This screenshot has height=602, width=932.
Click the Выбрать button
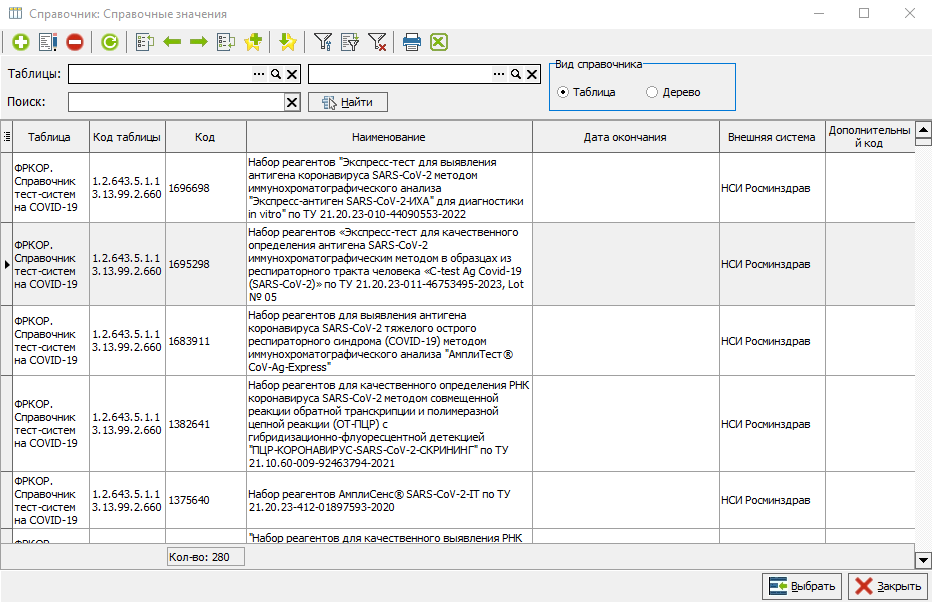(802, 586)
